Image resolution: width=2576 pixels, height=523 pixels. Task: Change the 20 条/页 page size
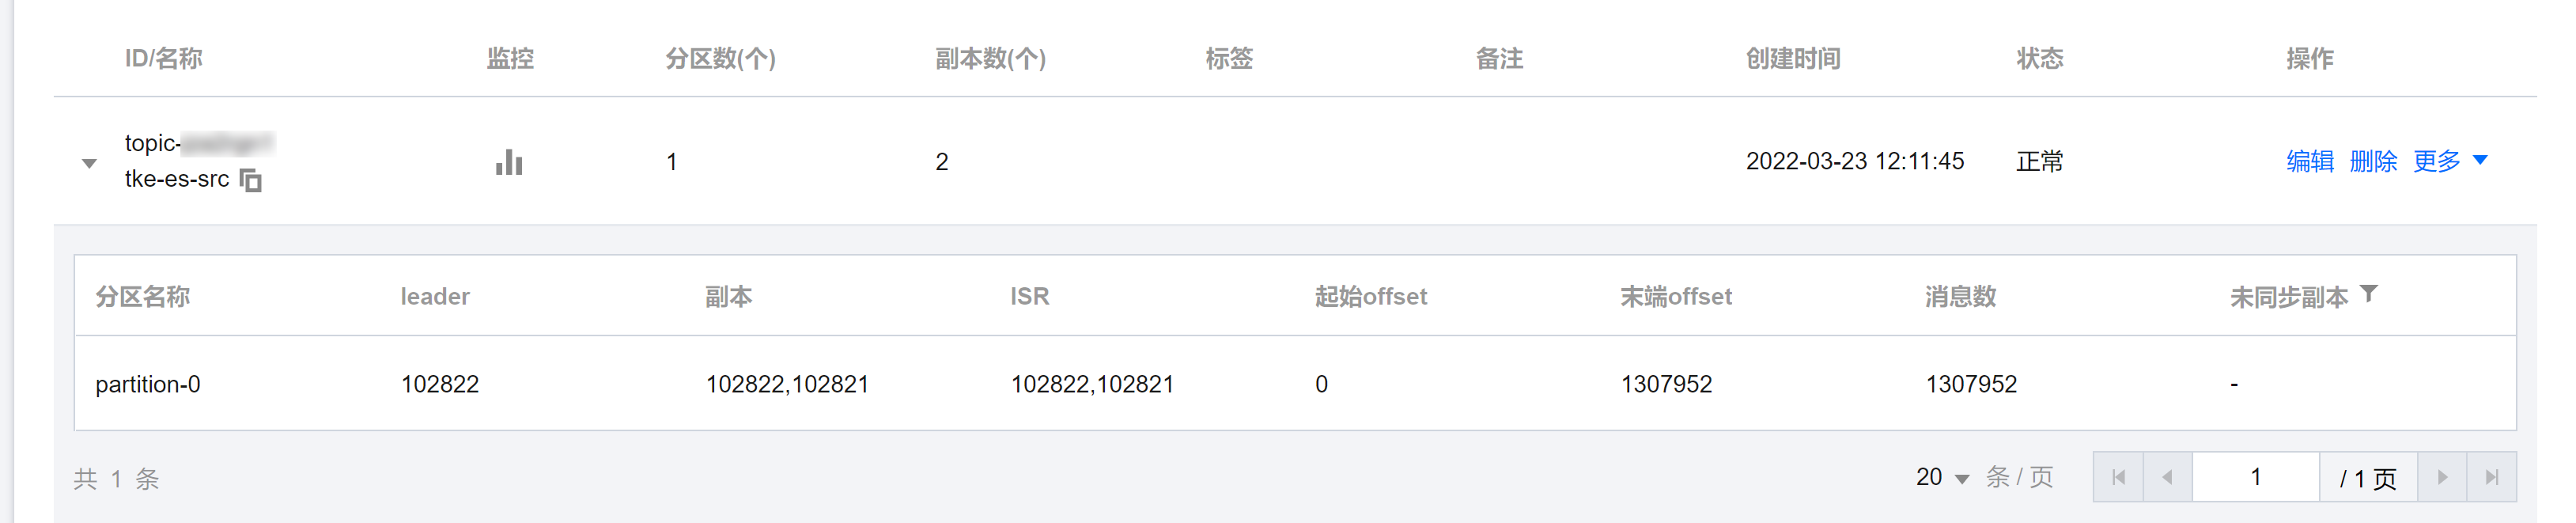(1942, 478)
